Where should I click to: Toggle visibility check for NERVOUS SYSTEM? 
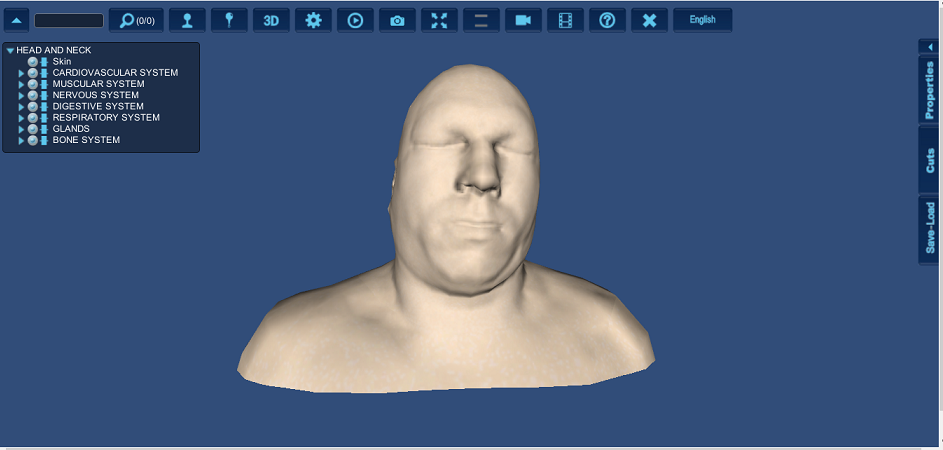[x=32, y=96]
